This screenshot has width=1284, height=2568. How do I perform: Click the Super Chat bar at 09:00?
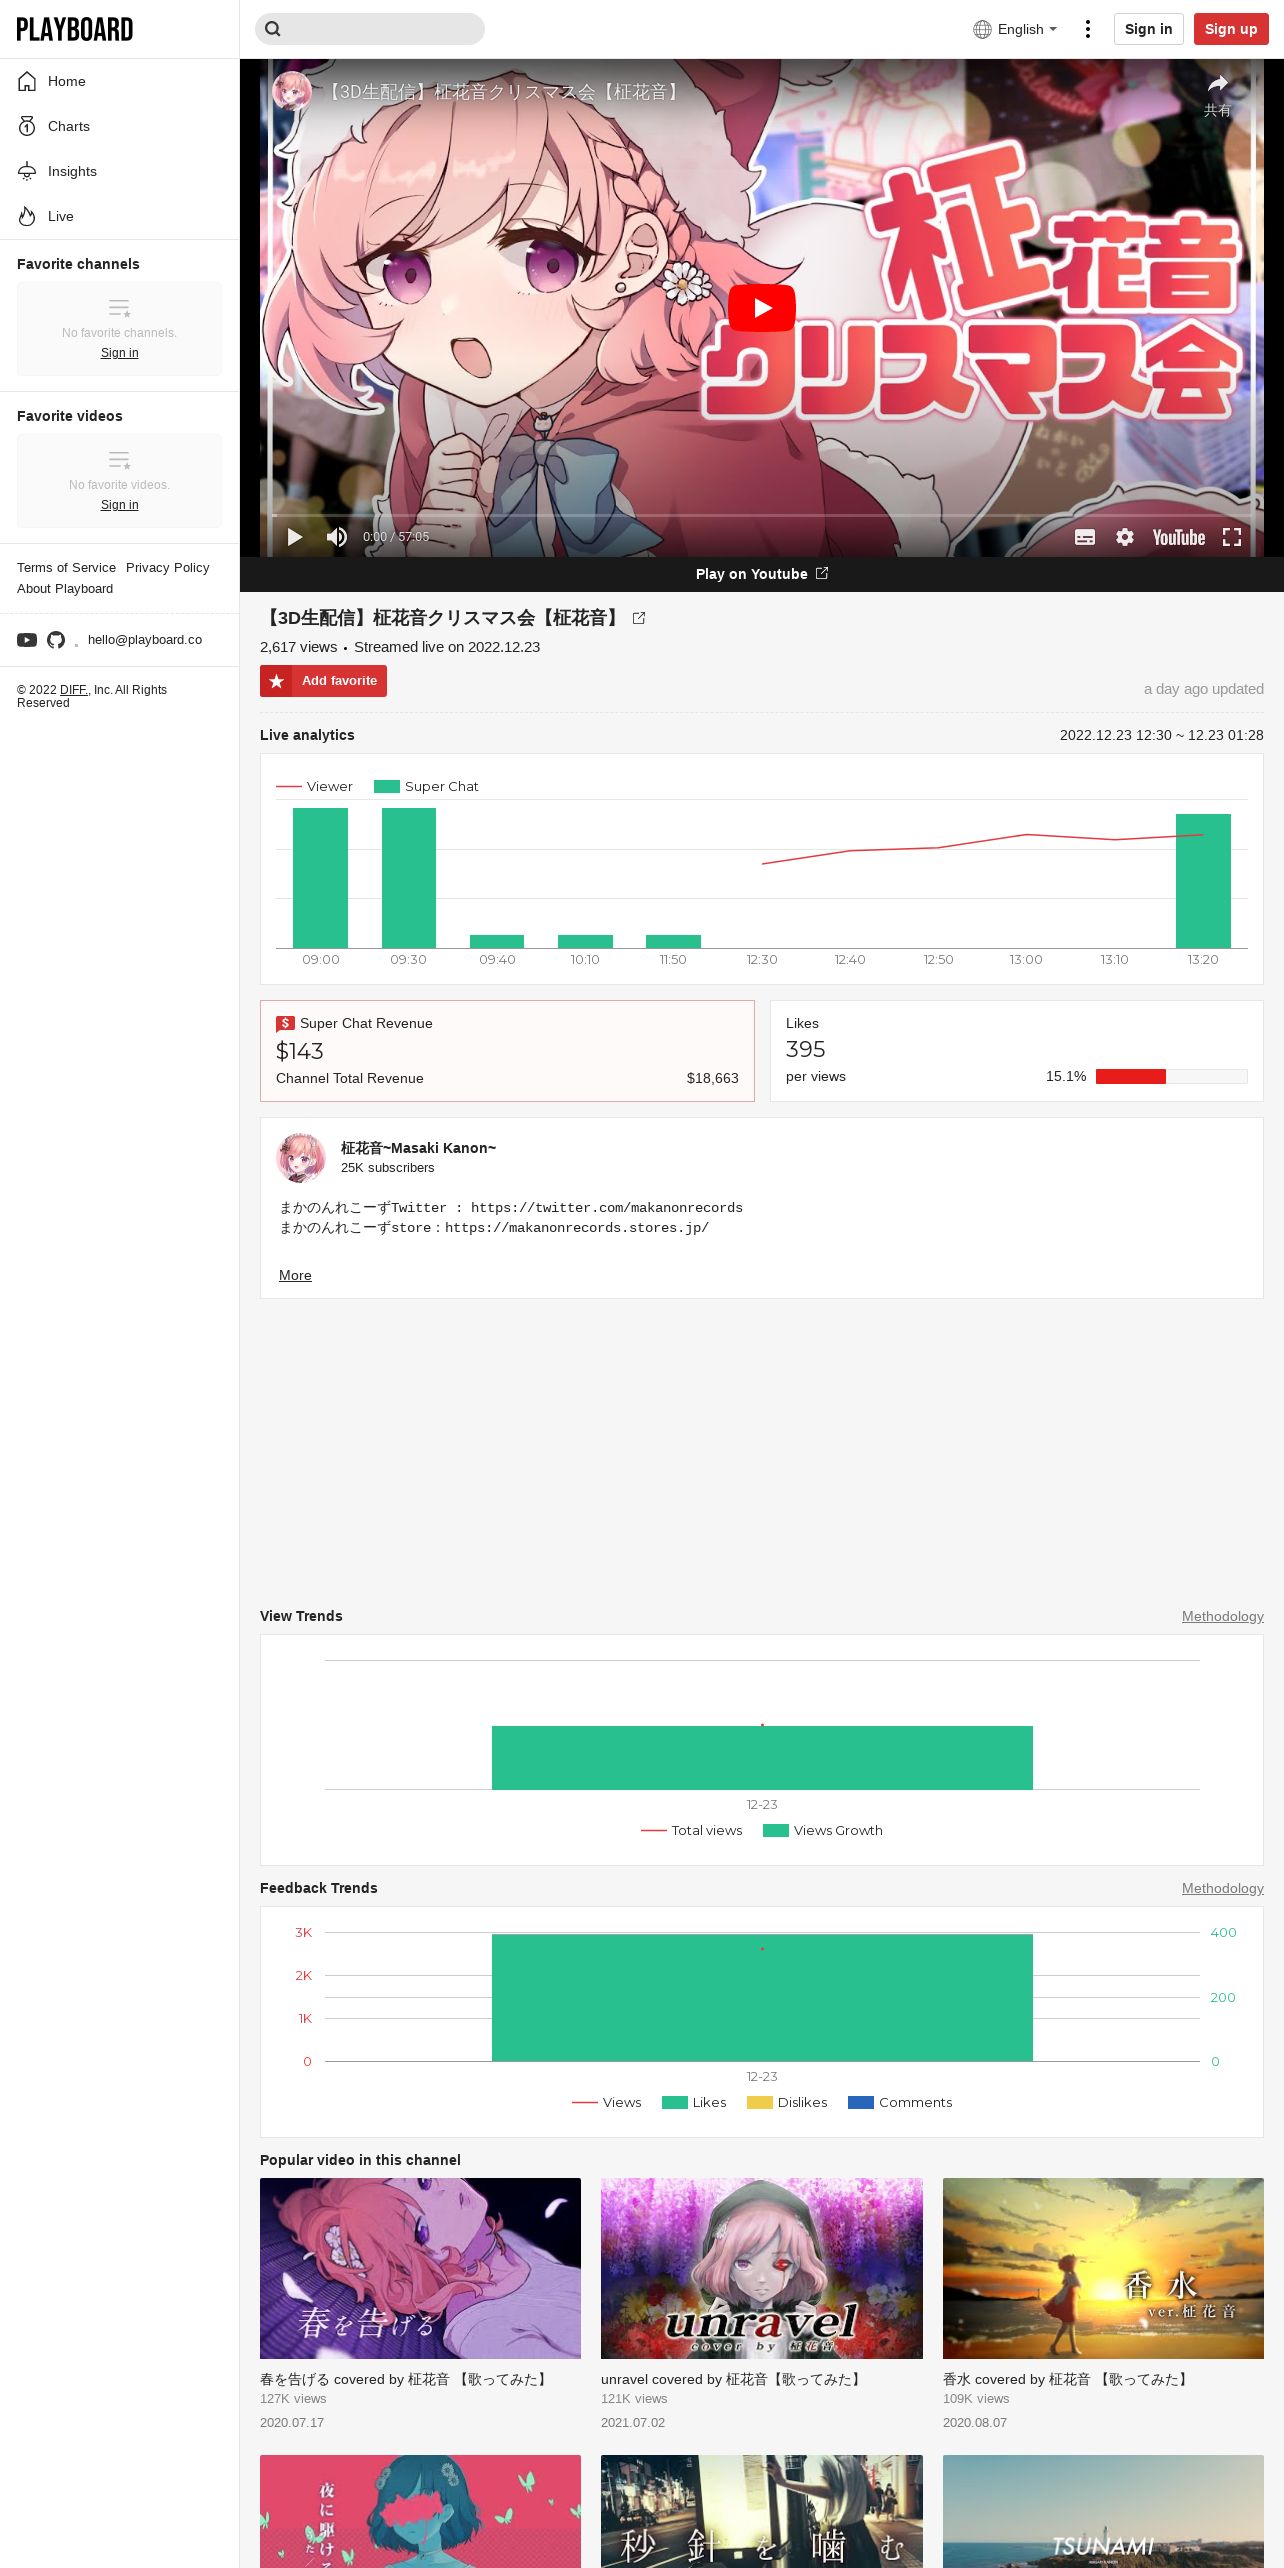[320, 877]
